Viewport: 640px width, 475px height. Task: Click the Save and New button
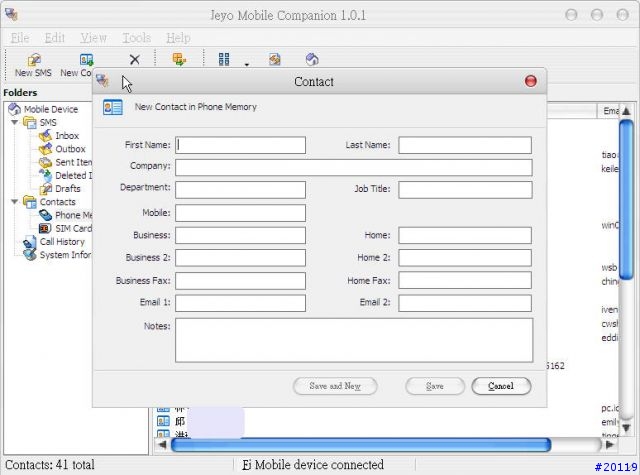point(335,386)
